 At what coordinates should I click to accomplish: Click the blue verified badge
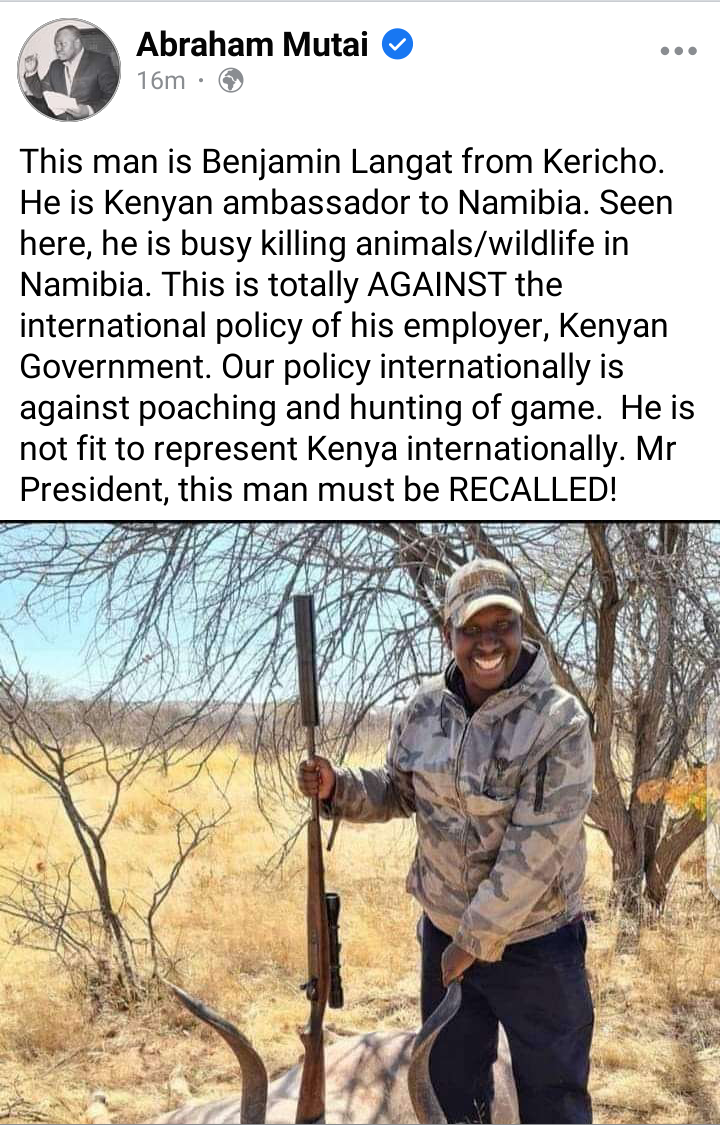(397, 45)
